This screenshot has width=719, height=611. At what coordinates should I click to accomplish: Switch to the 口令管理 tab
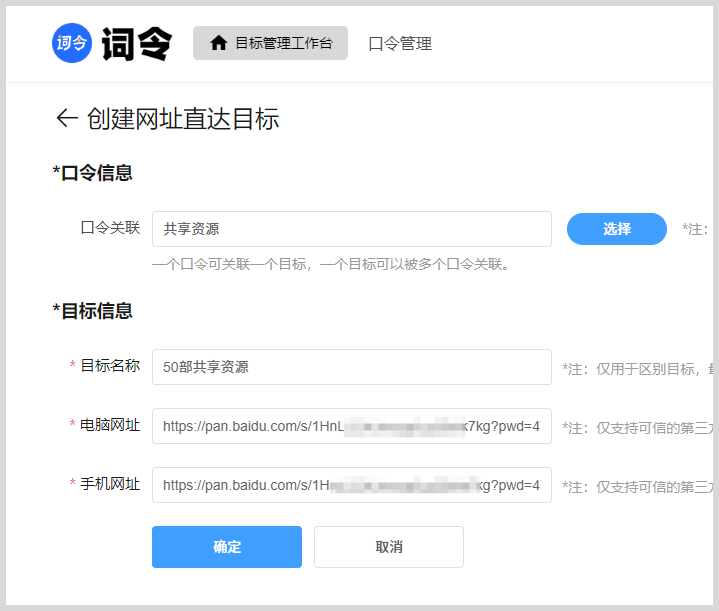point(400,44)
